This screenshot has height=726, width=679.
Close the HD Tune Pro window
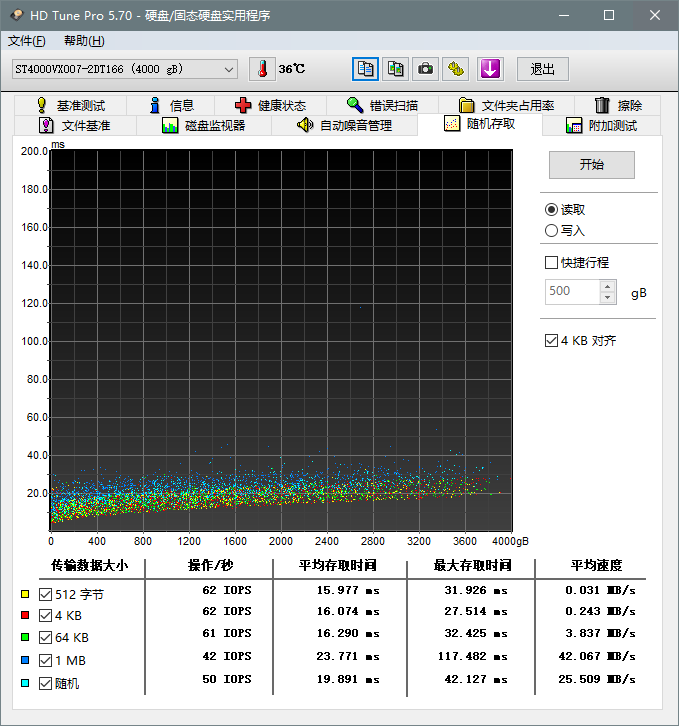(x=655, y=15)
